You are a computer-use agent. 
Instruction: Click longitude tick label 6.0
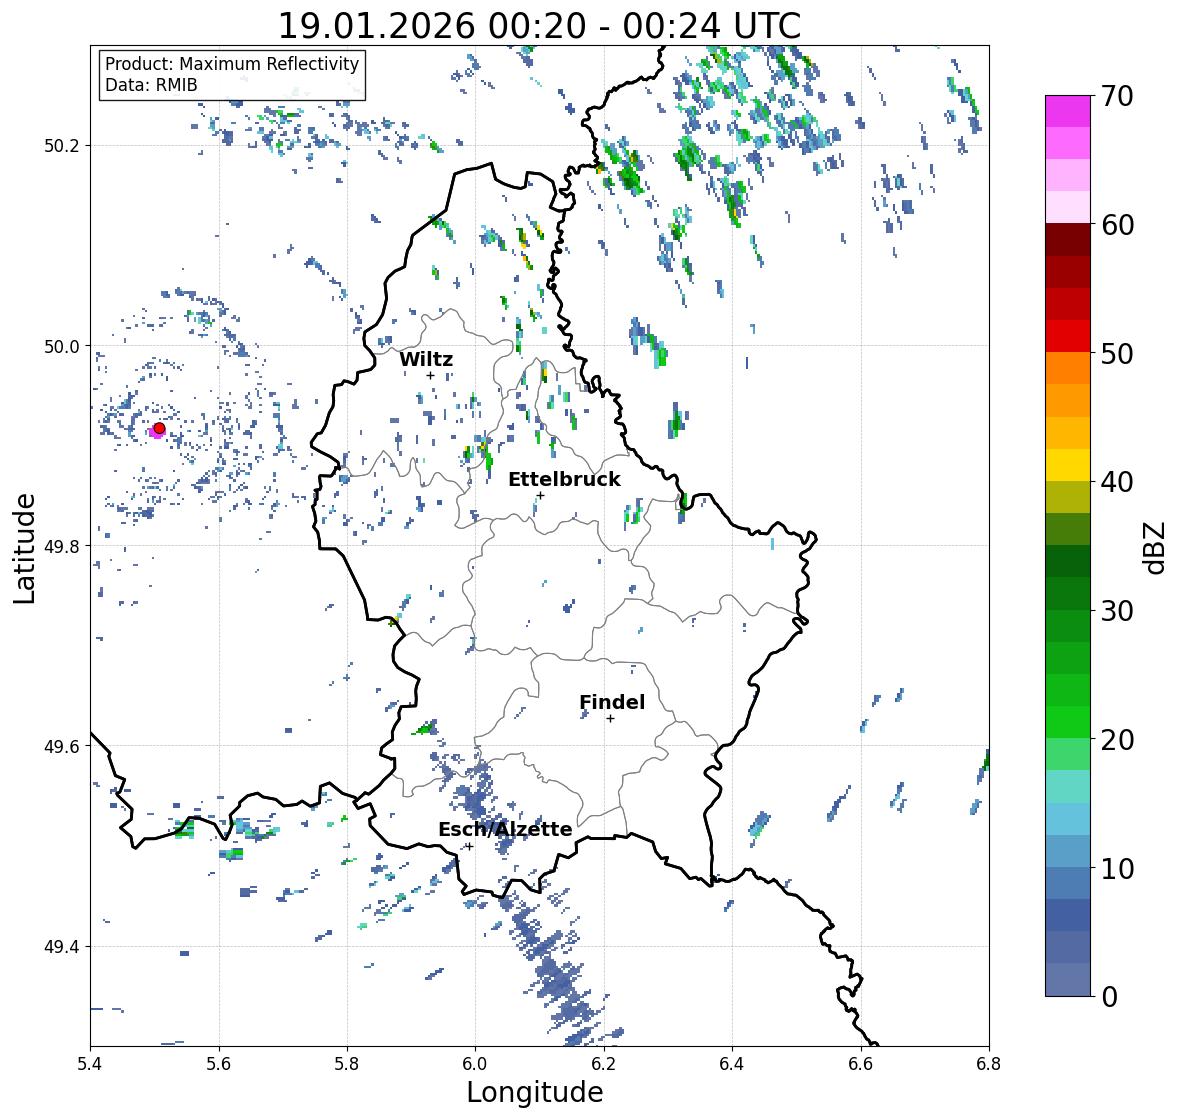pos(475,1064)
